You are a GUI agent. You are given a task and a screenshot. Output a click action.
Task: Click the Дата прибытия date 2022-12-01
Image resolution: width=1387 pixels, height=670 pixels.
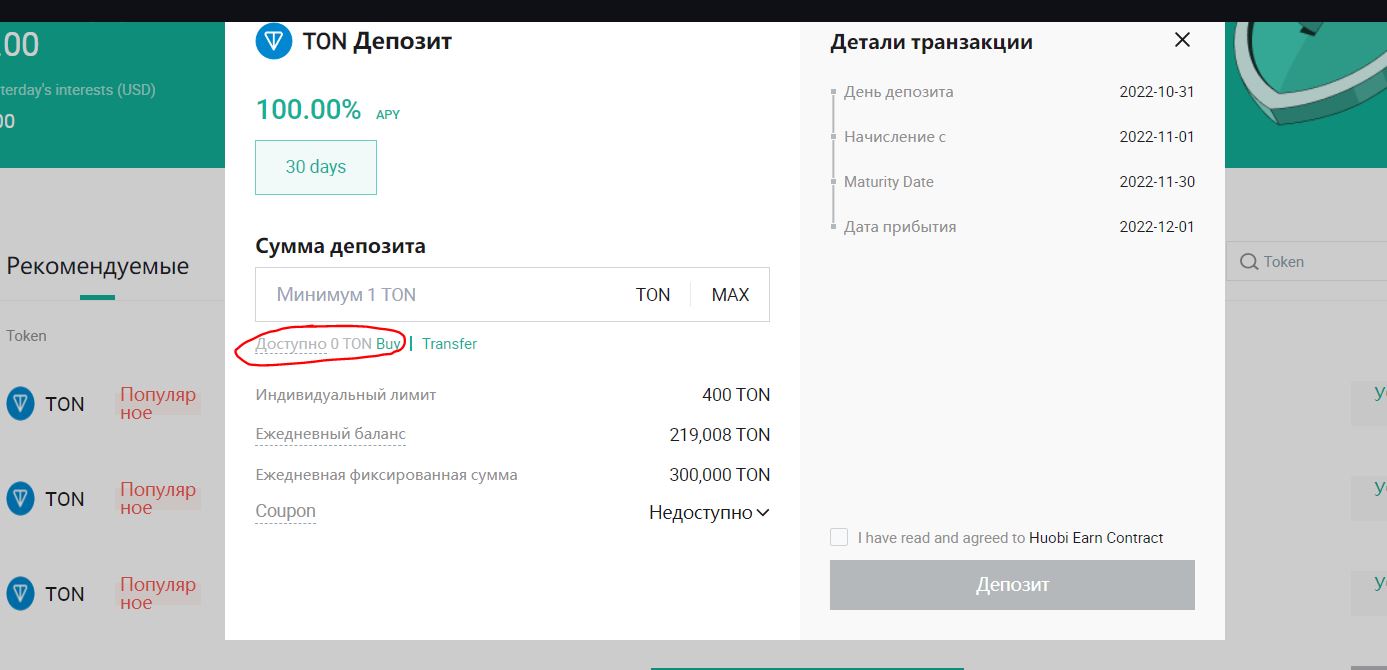[x=1157, y=227]
